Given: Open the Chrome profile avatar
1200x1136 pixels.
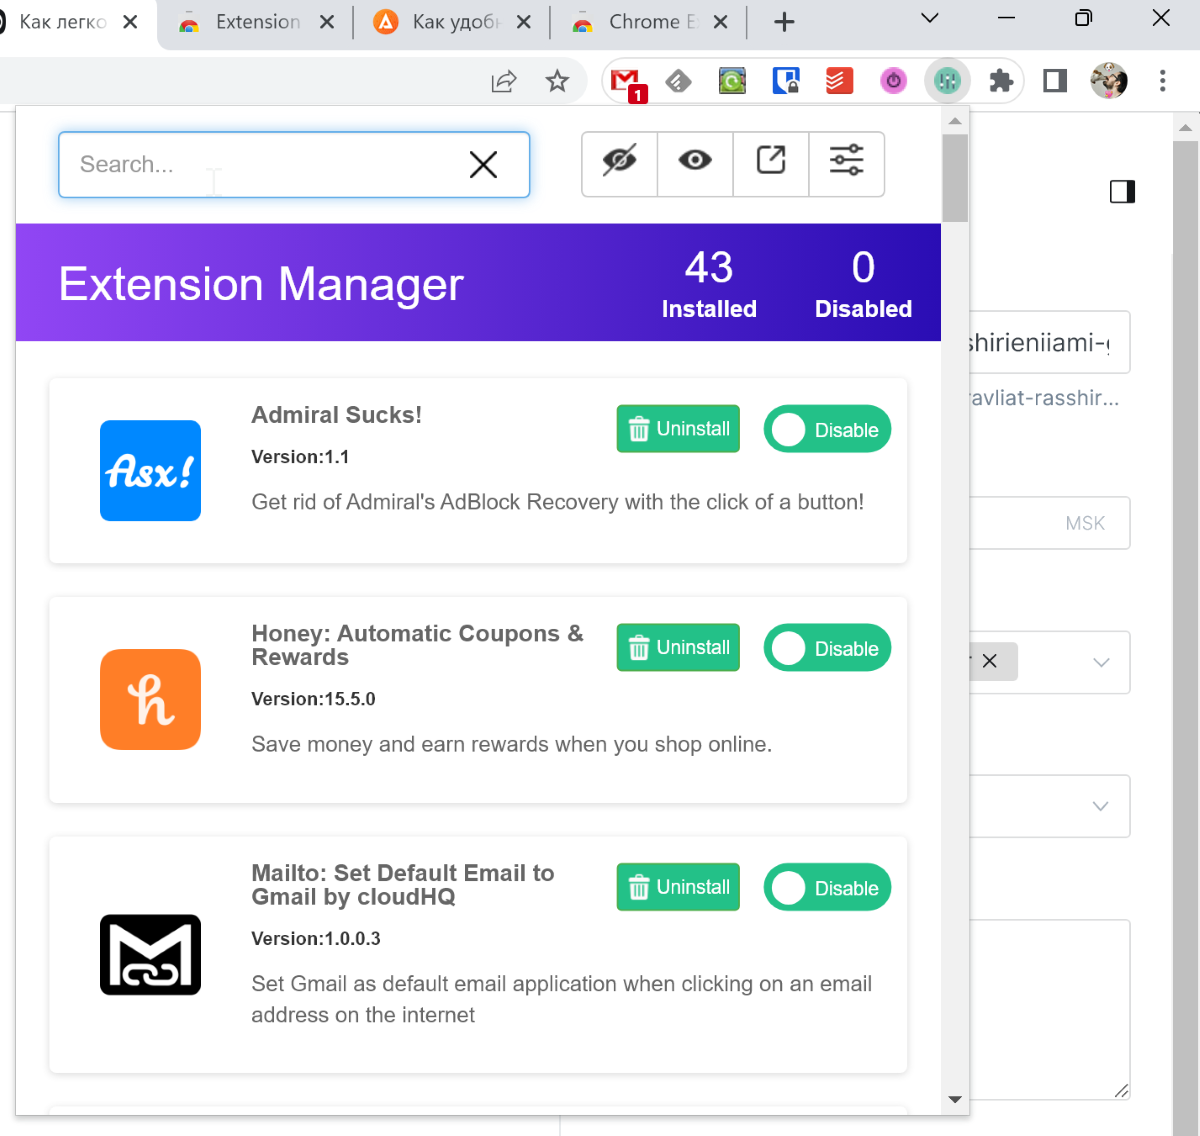Looking at the screenshot, I should pos(1109,81).
